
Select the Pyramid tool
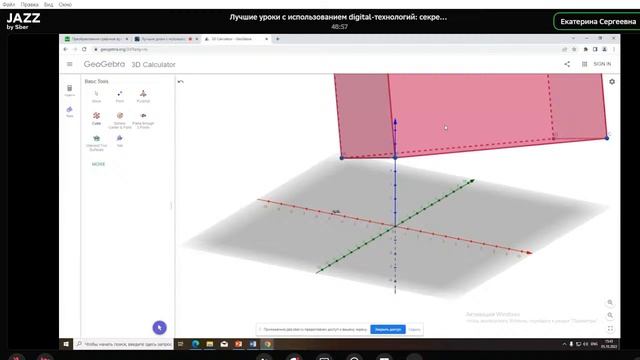[x=143, y=96]
